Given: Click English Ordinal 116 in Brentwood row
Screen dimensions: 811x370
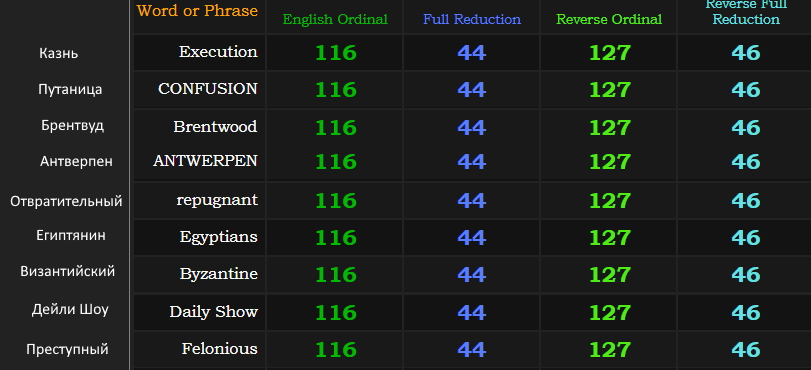Looking at the screenshot, I should 336,128.
